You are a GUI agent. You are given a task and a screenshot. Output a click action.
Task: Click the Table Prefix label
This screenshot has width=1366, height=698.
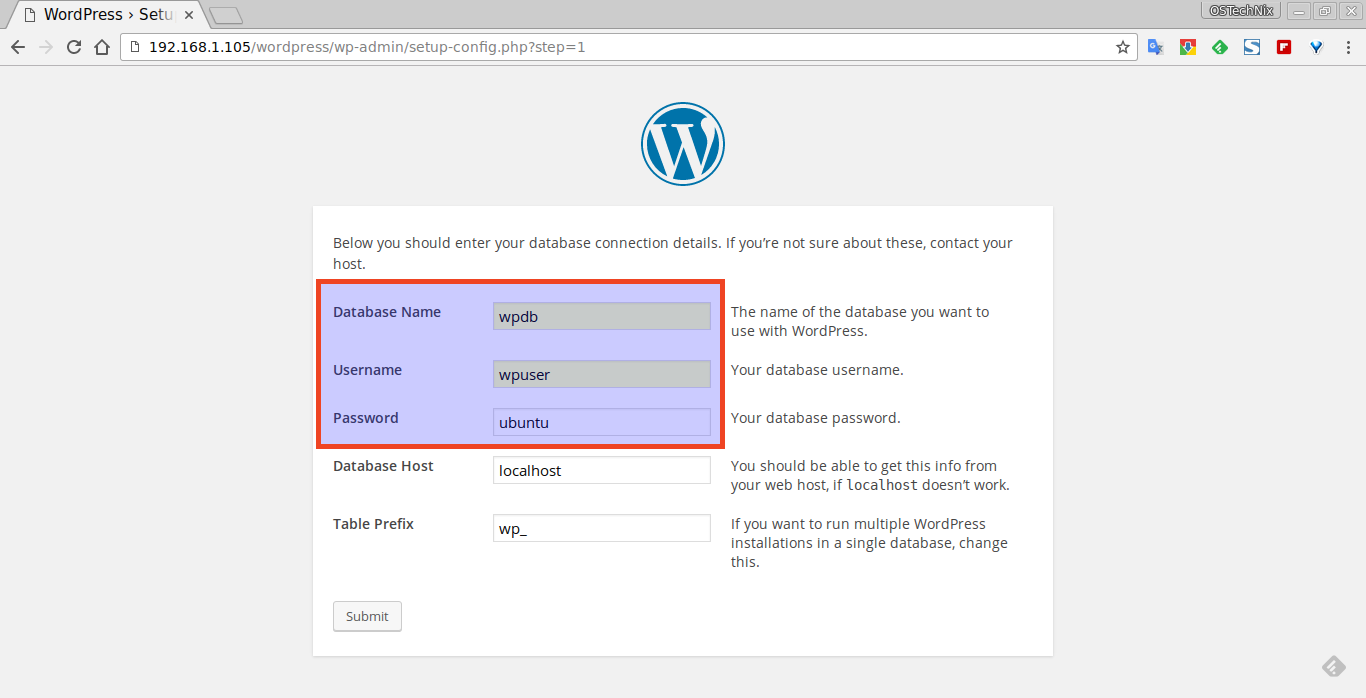pos(373,524)
